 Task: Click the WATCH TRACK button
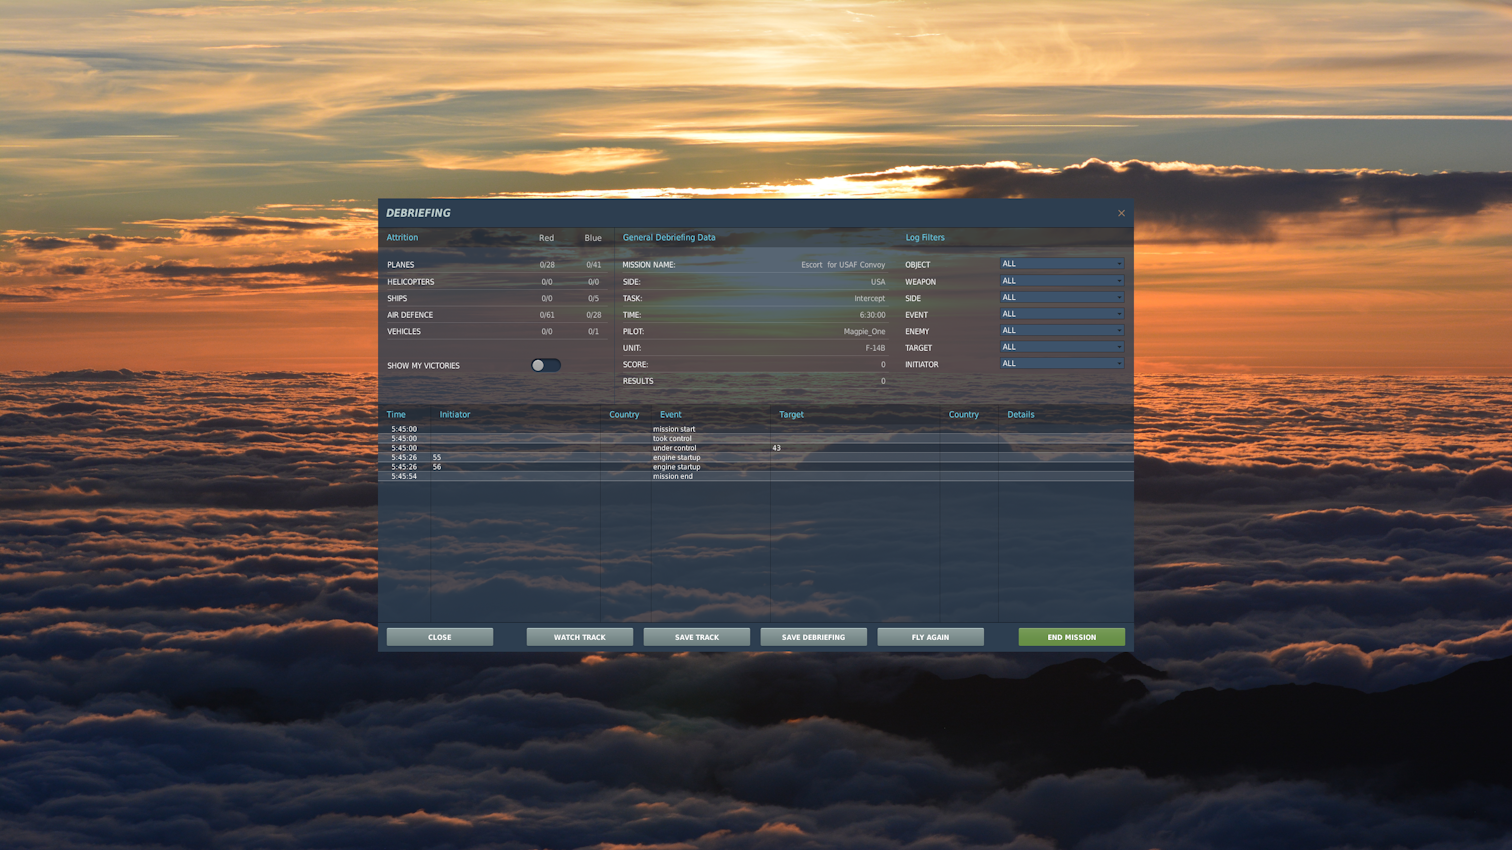coord(580,637)
